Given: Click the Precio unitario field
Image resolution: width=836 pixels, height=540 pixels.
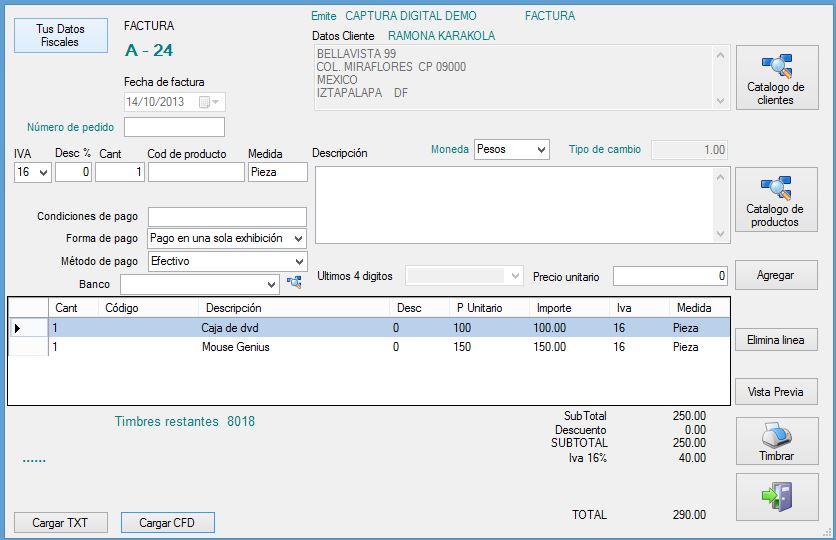Looking at the screenshot, I should click(670, 276).
